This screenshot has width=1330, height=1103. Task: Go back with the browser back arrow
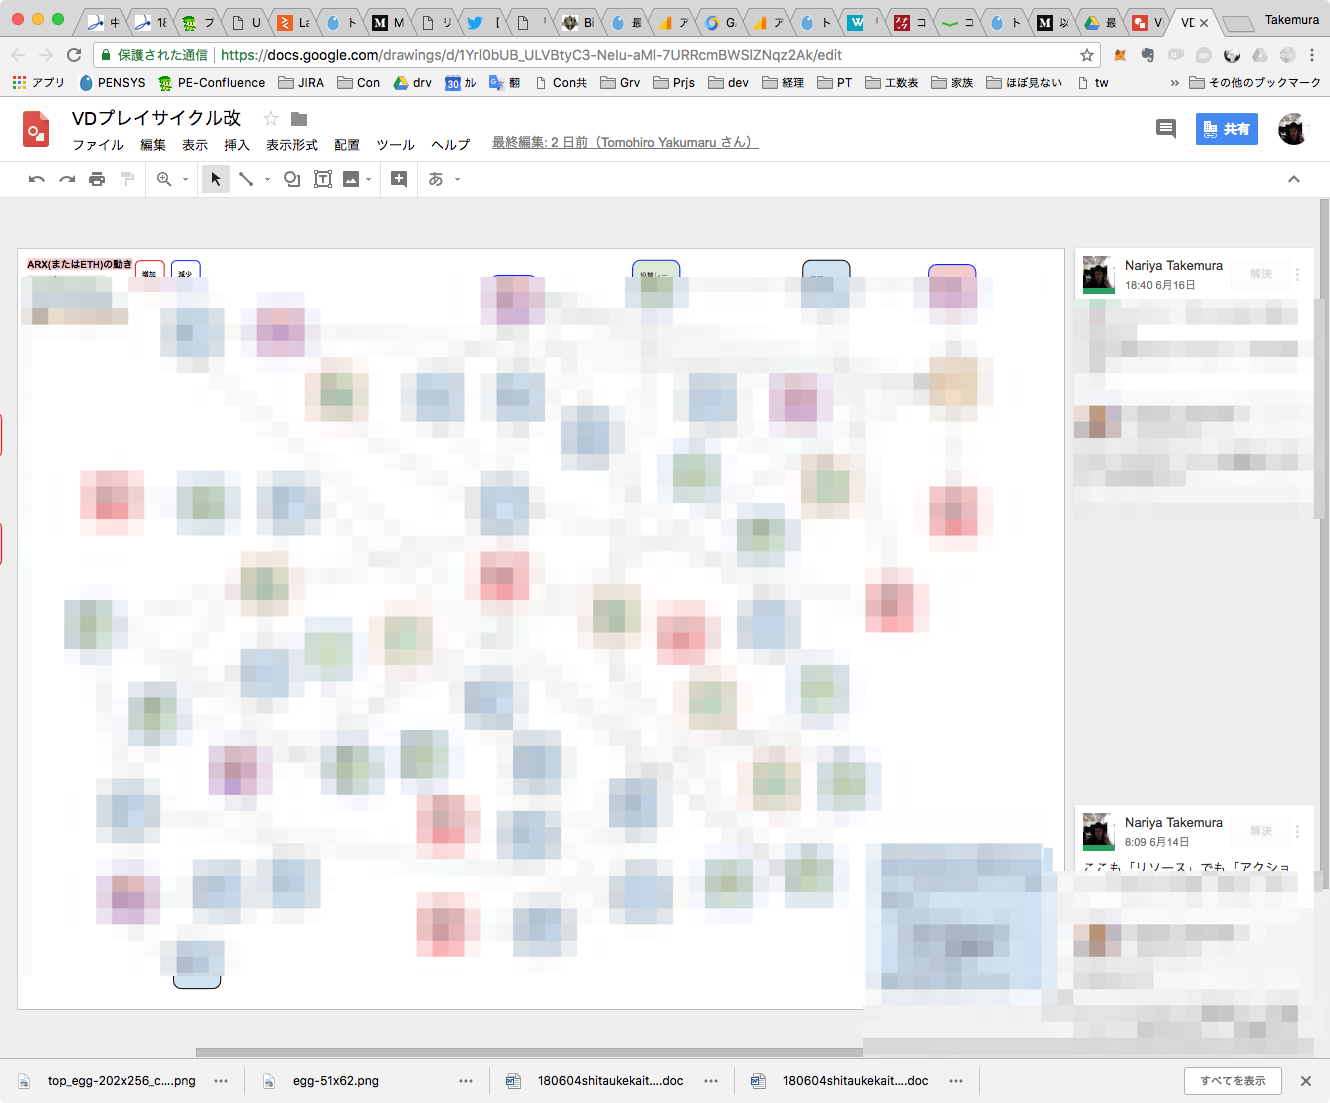[x=18, y=55]
